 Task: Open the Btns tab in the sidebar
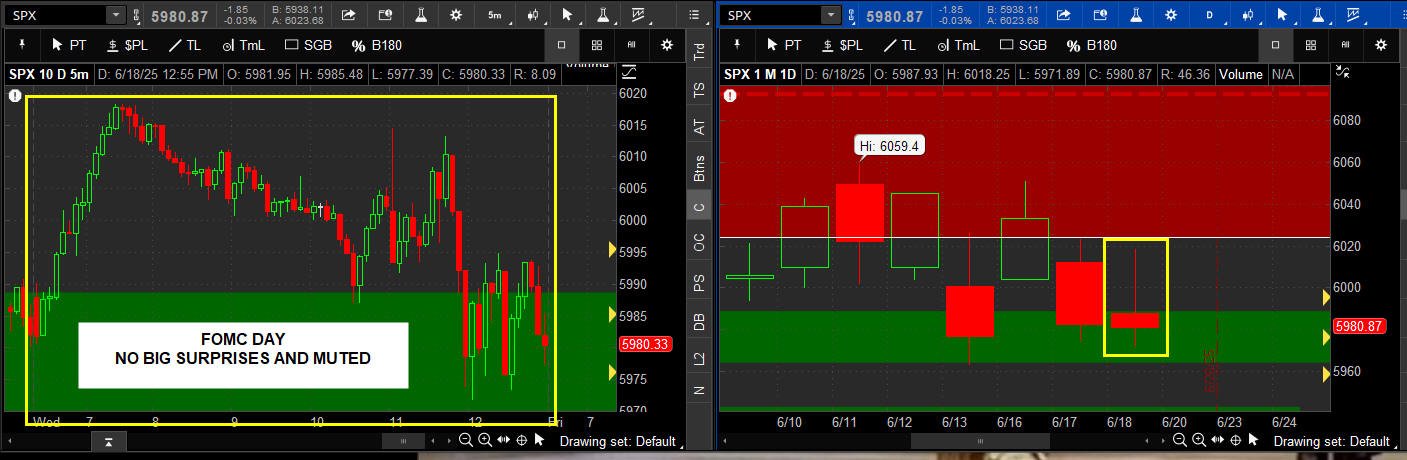699,168
